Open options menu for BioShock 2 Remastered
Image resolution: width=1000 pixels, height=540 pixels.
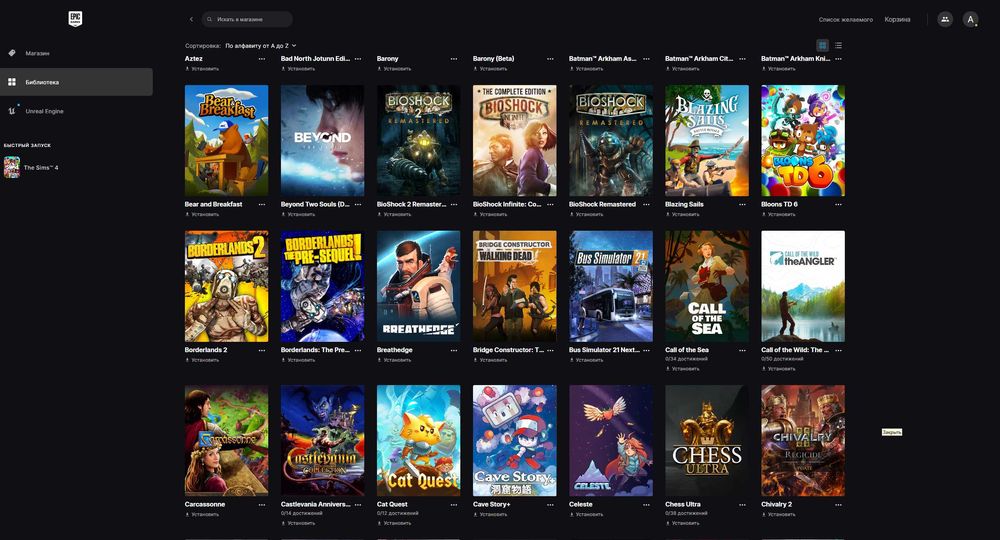[x=454, y=205]
